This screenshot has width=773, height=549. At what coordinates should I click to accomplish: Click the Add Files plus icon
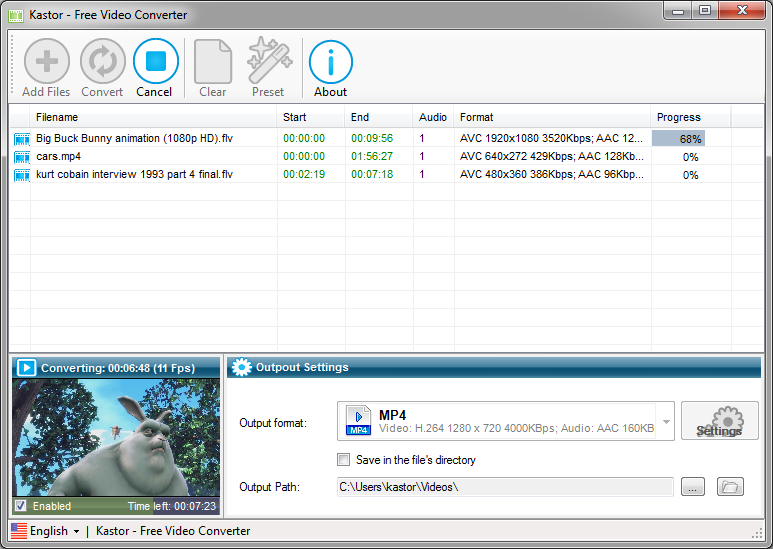(x=47, y=61)
